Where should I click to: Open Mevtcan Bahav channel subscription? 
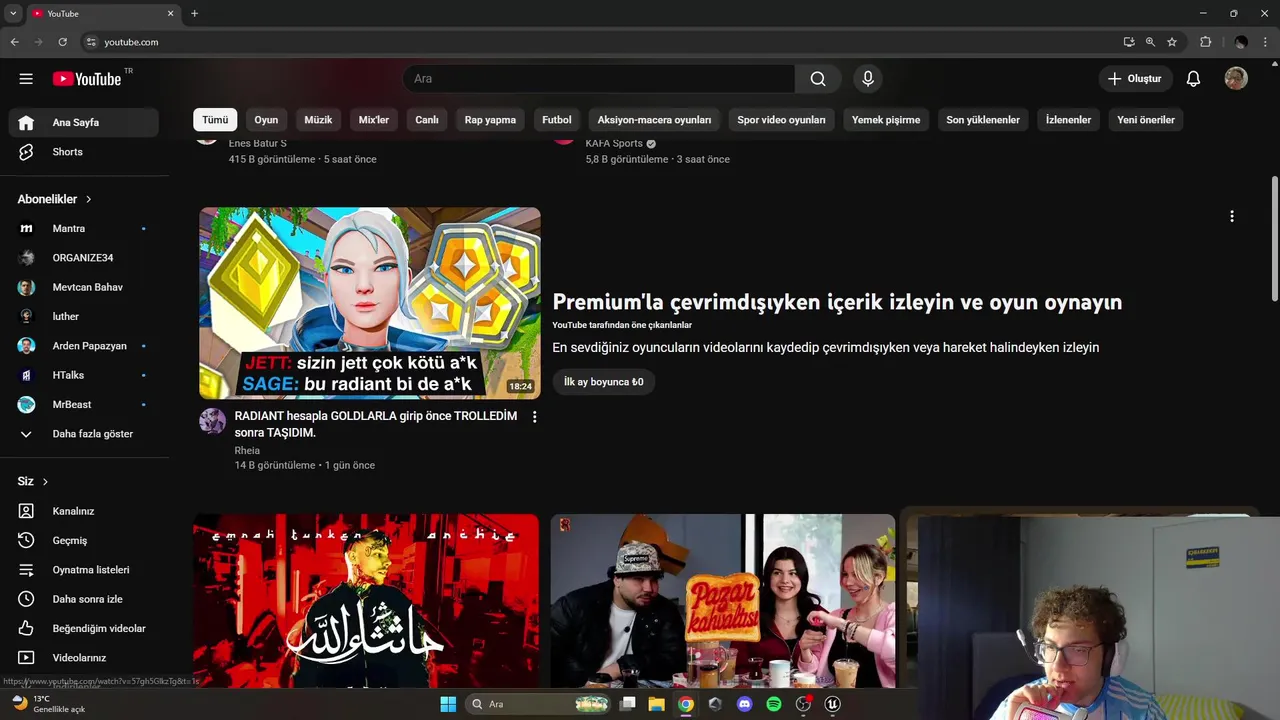pyautogui.click(x=84, y=287)
